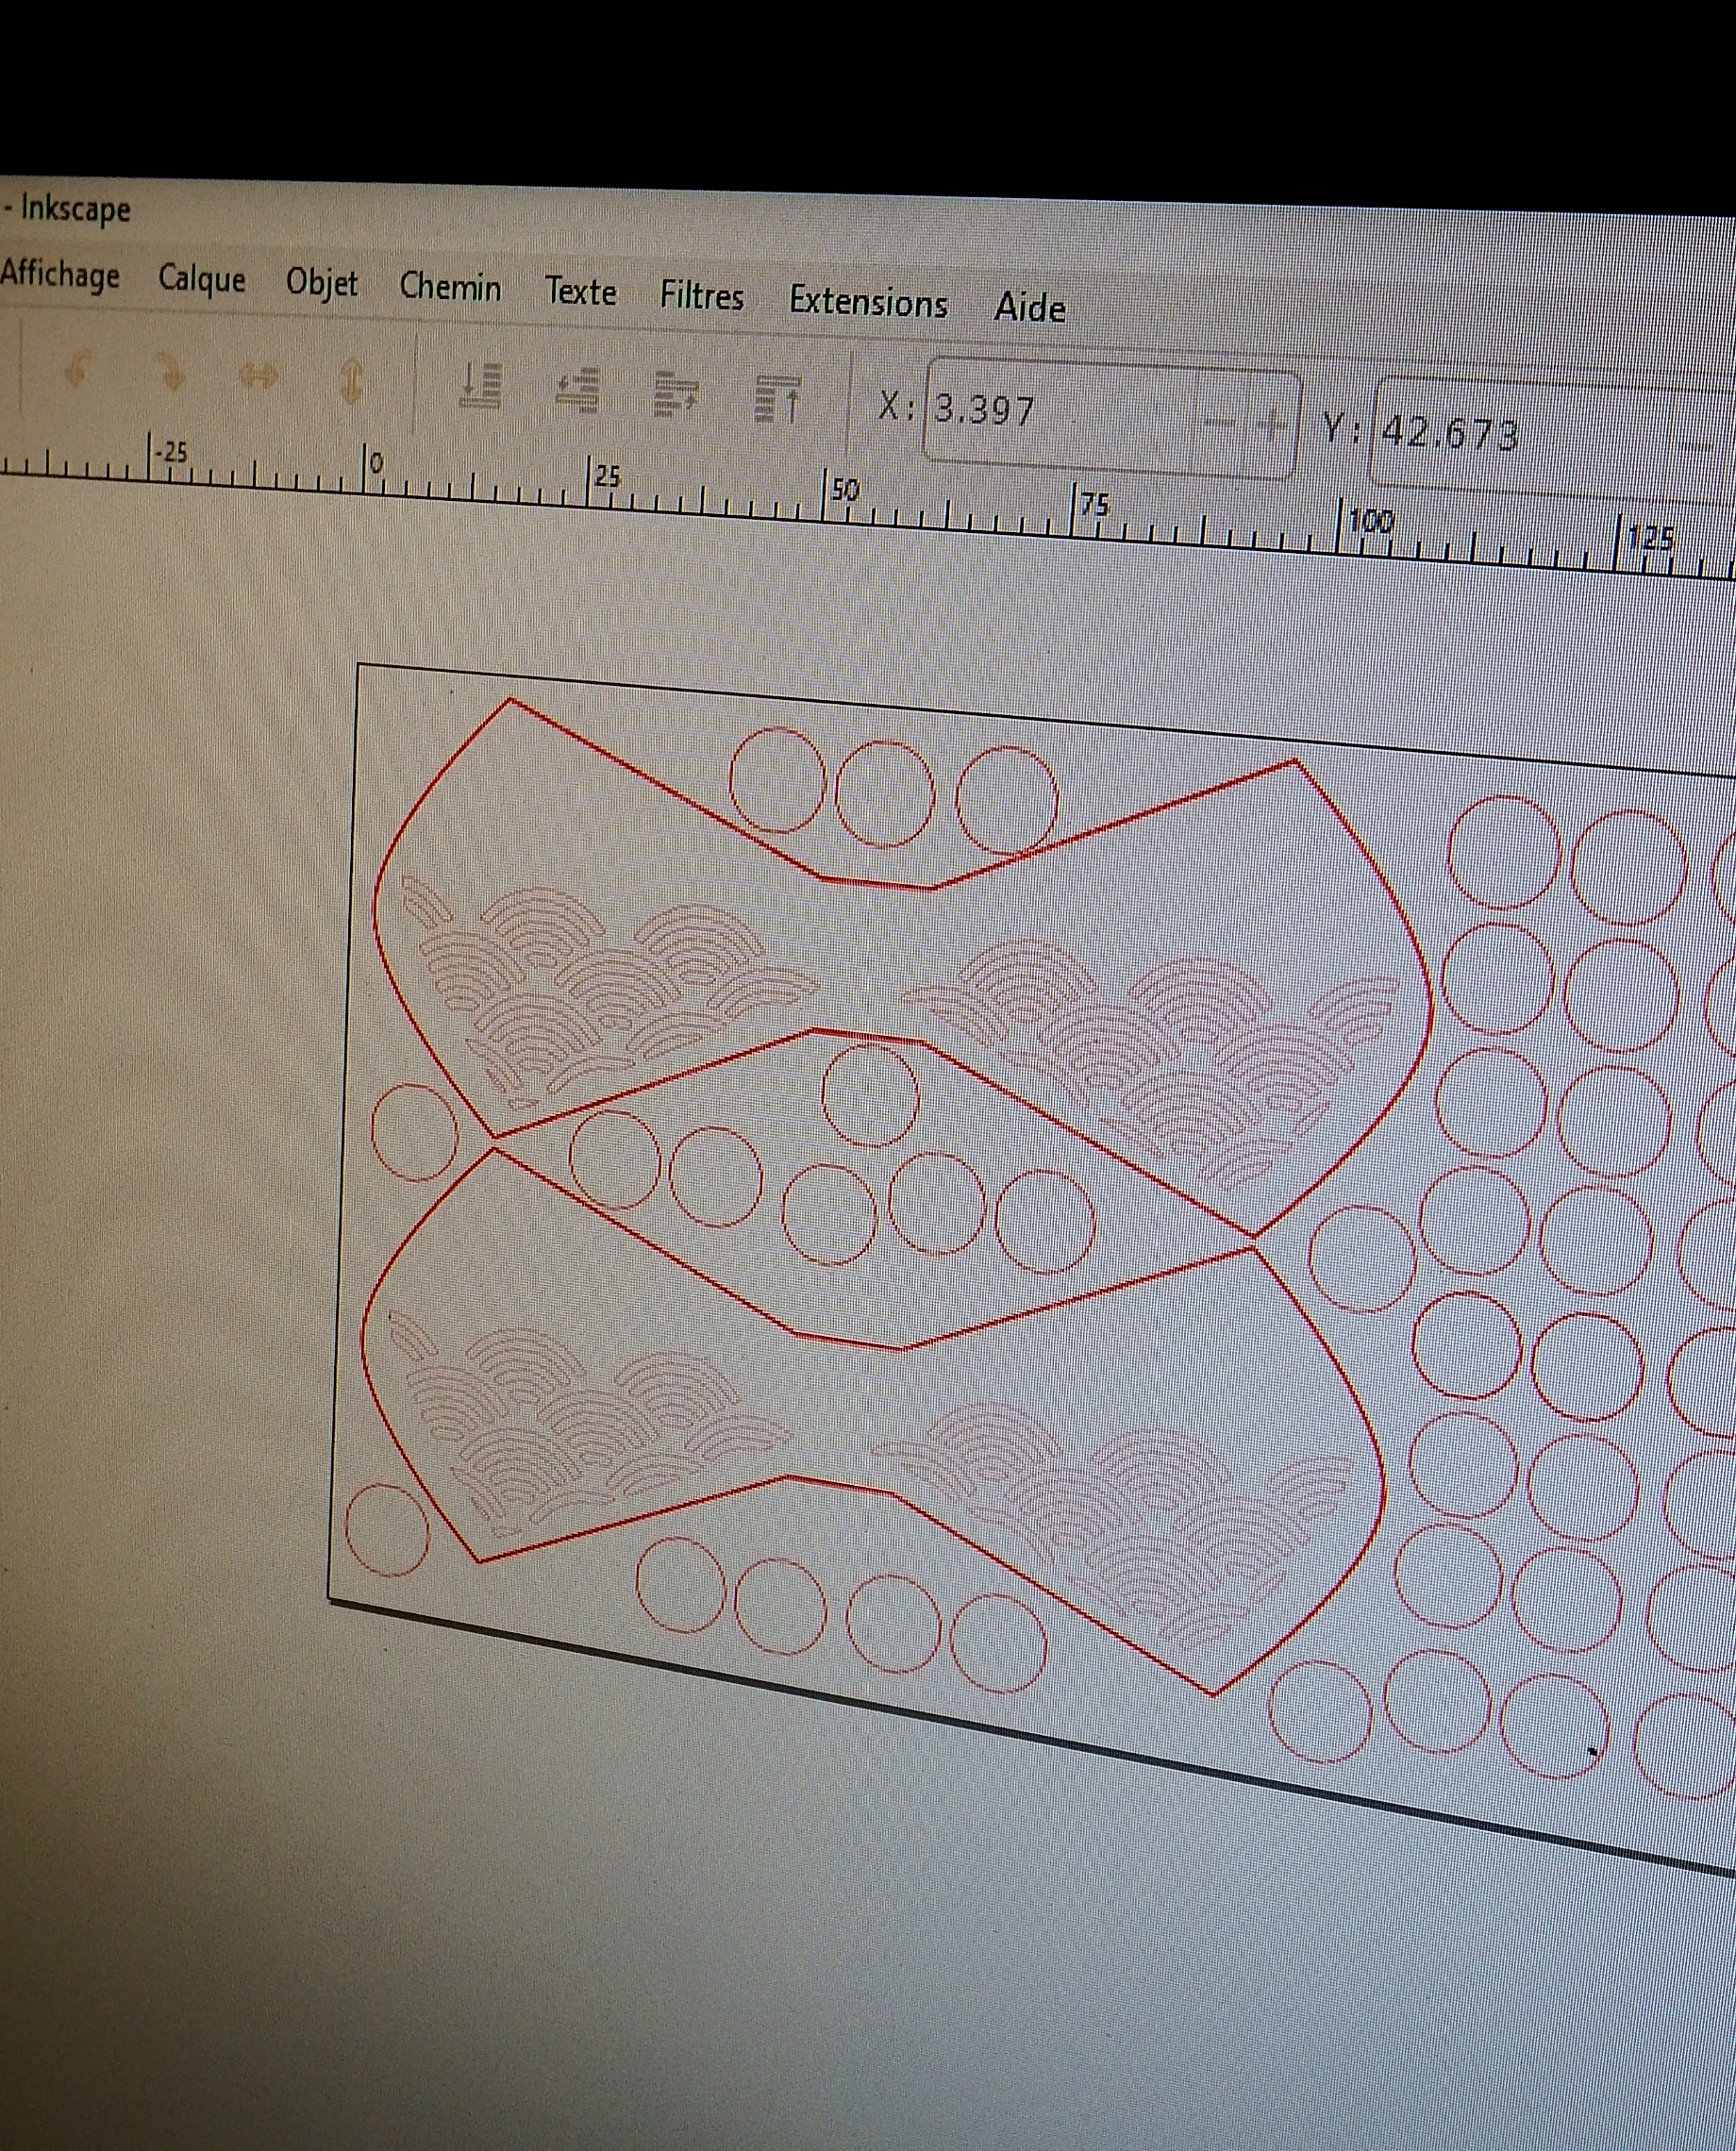This screenshot has height=2151, width=1736.
Task: Raise selection to top
Action: 778,398
